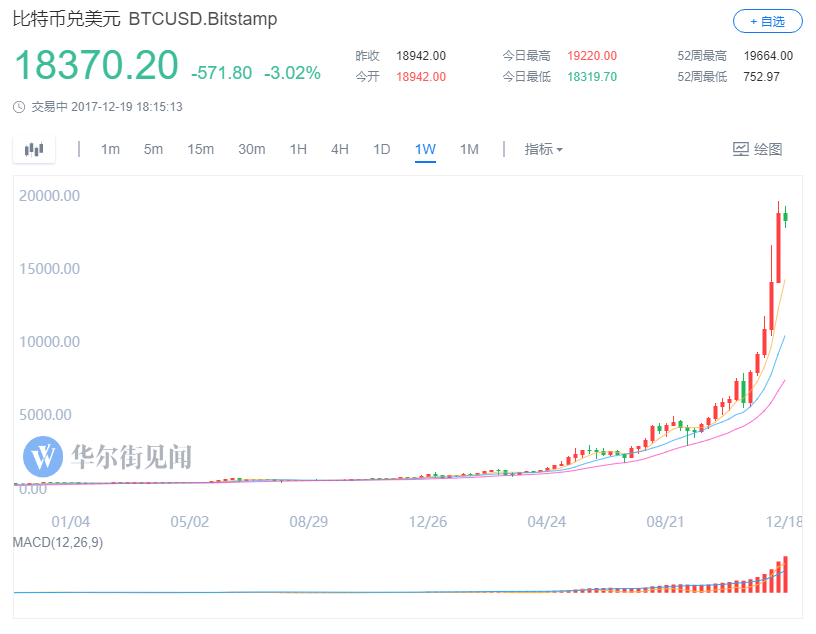Click the MACD(12,26,9) indicator label
Image resolution: width=816 pixels, height=634 pixels.
[x=58, y=543]
